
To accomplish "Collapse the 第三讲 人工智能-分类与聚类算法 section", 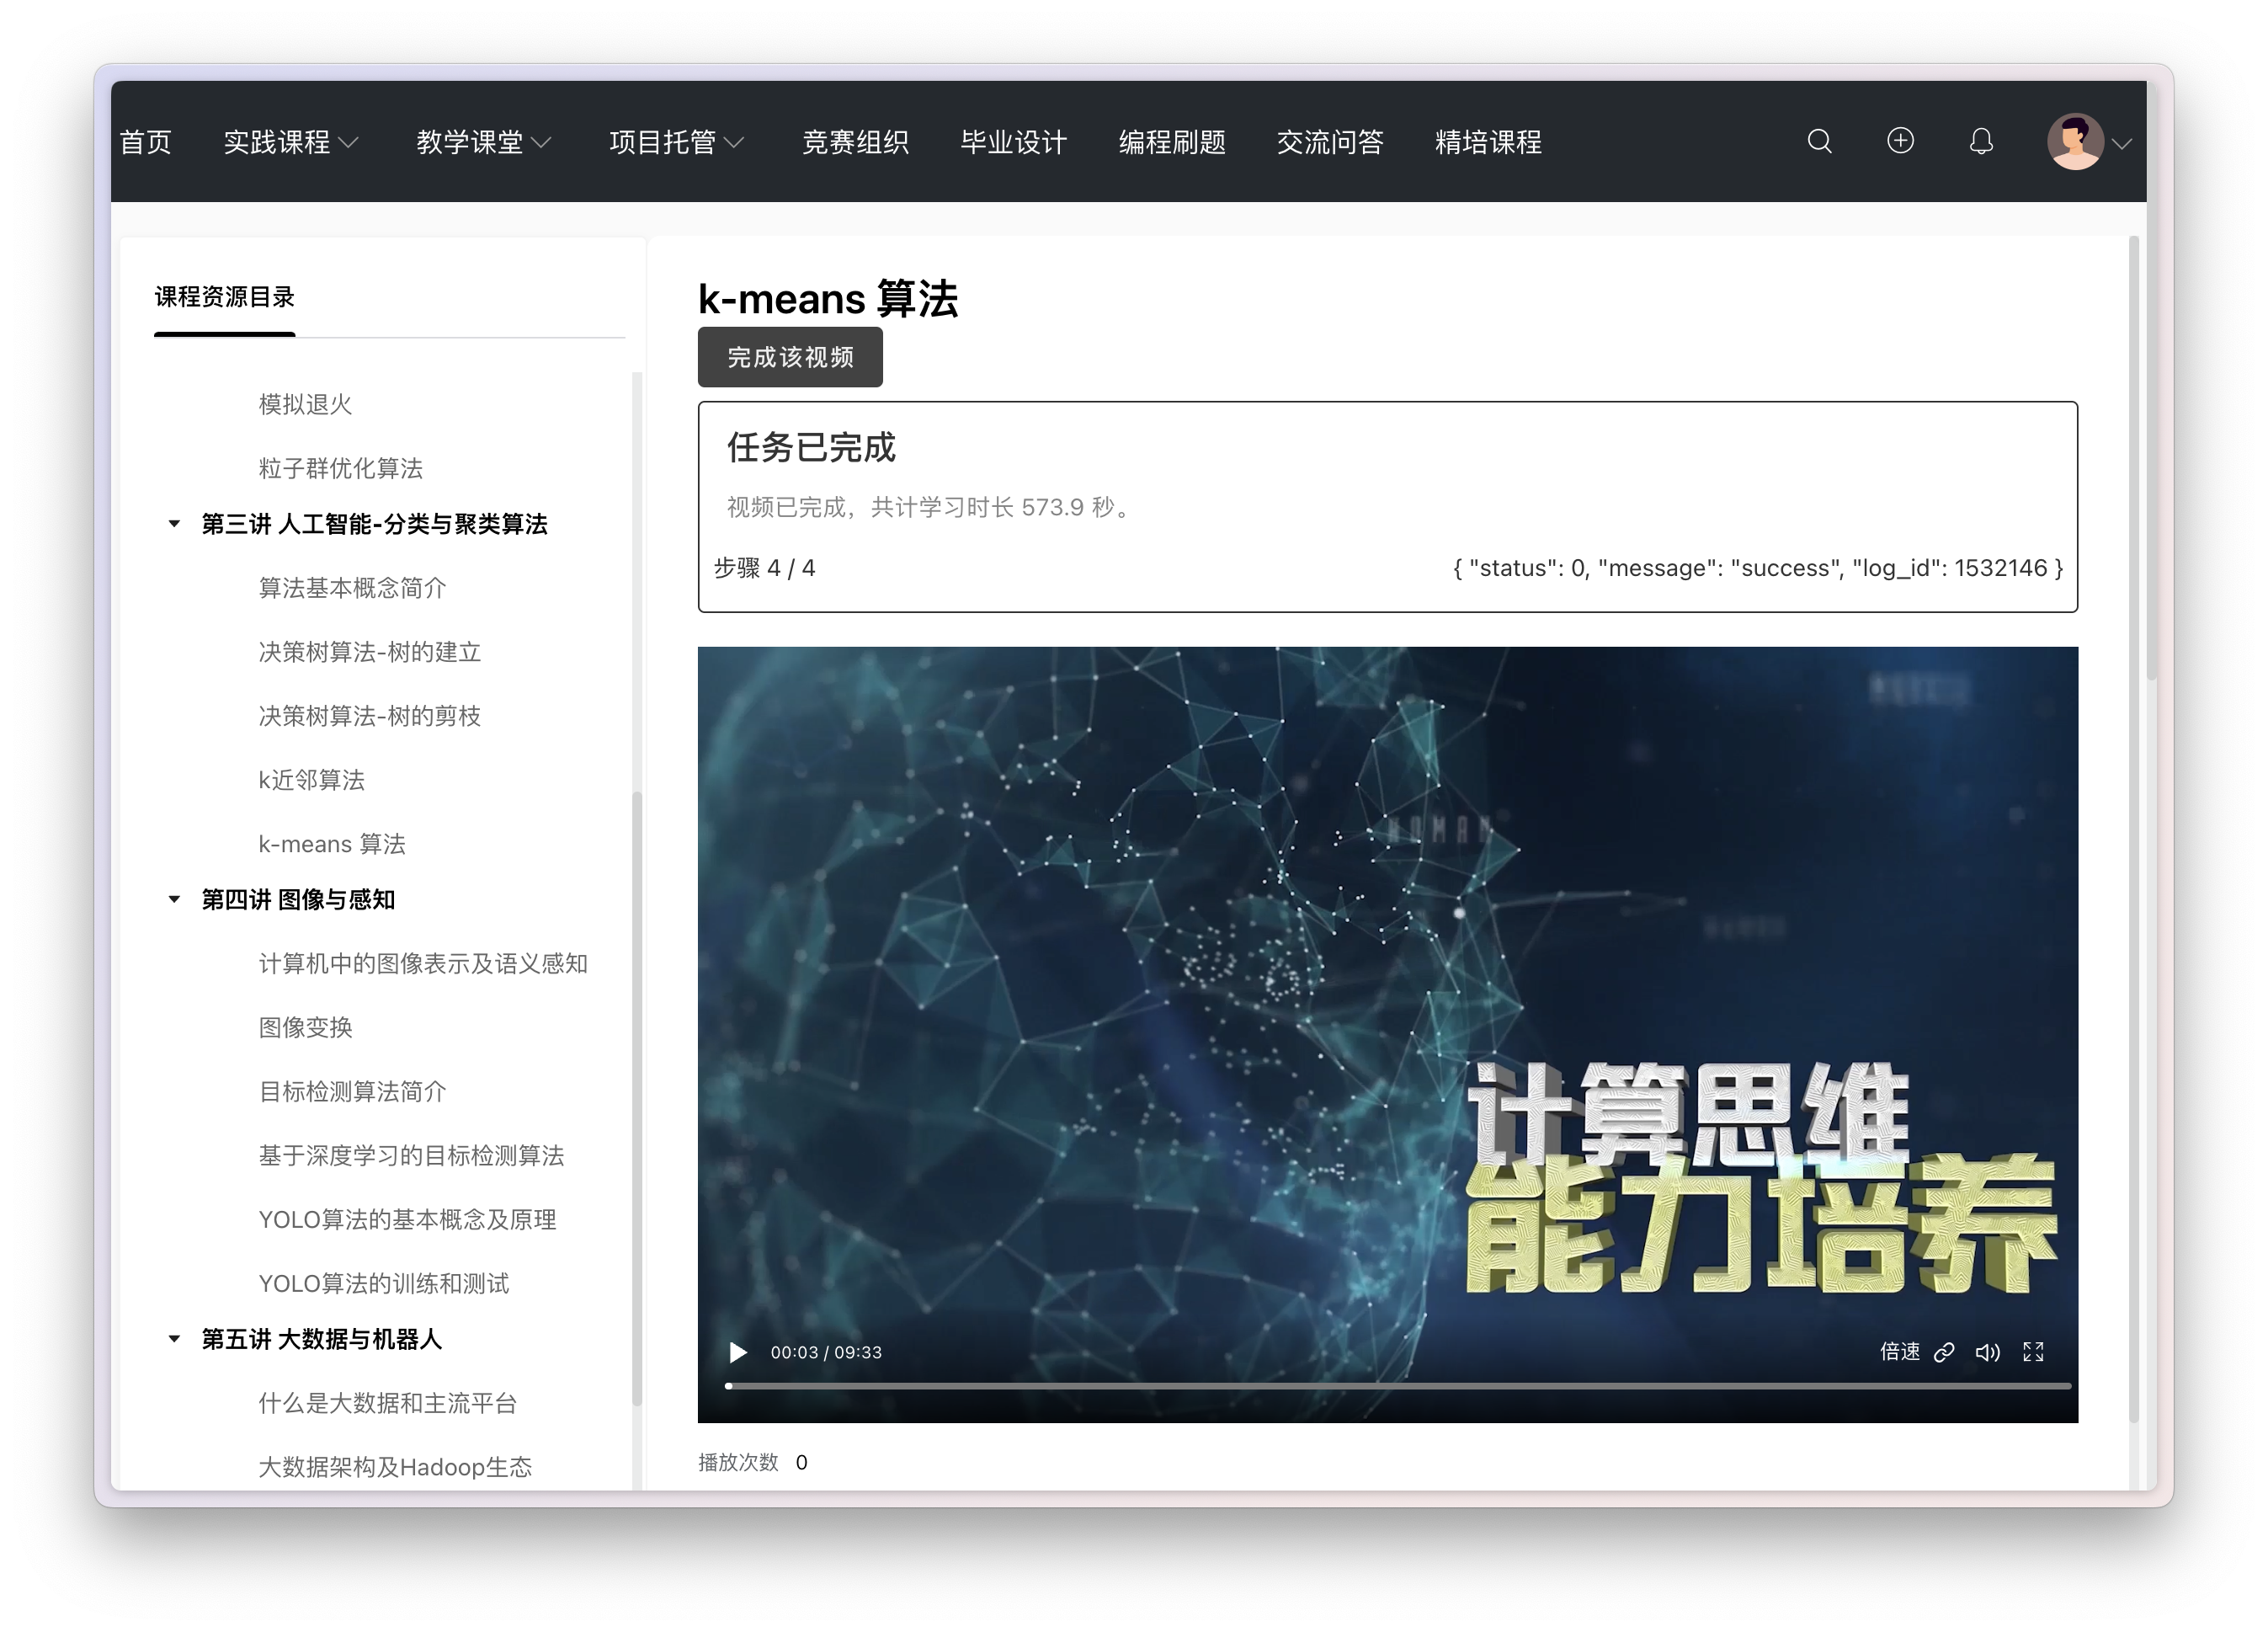I will coord(174,523).
